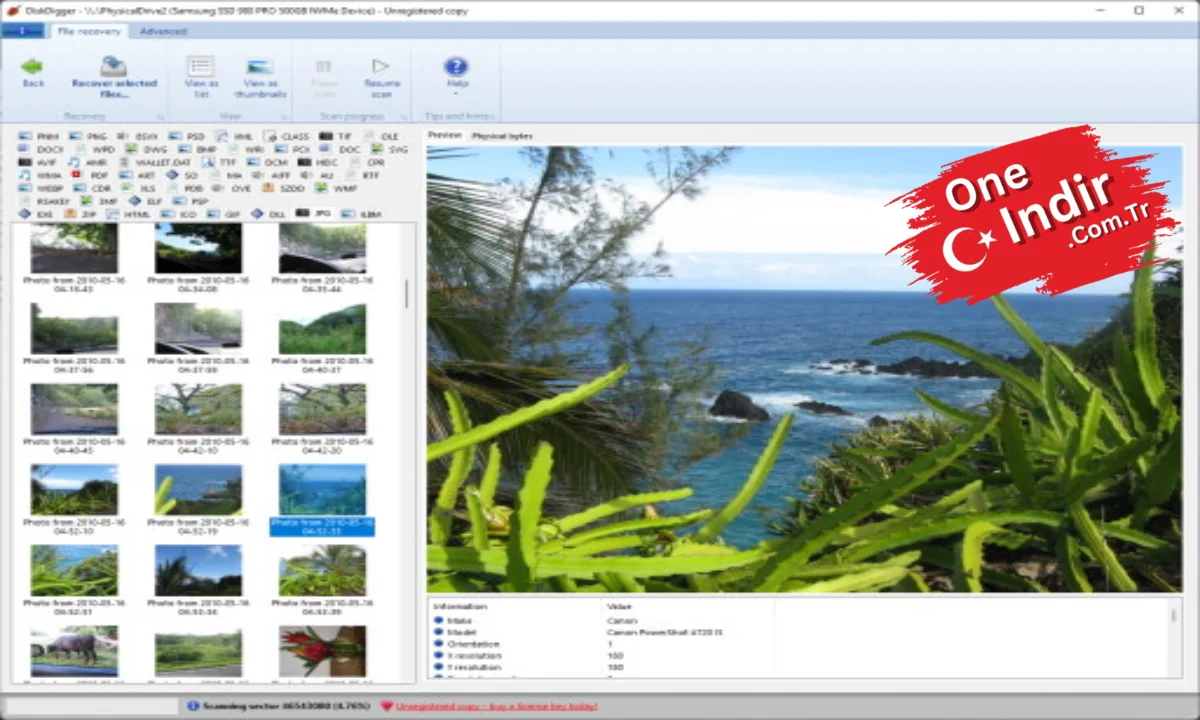This screenshot has width=1200, height=720.
Task: Select the BMP file type tab
Action: coord(197,149)
